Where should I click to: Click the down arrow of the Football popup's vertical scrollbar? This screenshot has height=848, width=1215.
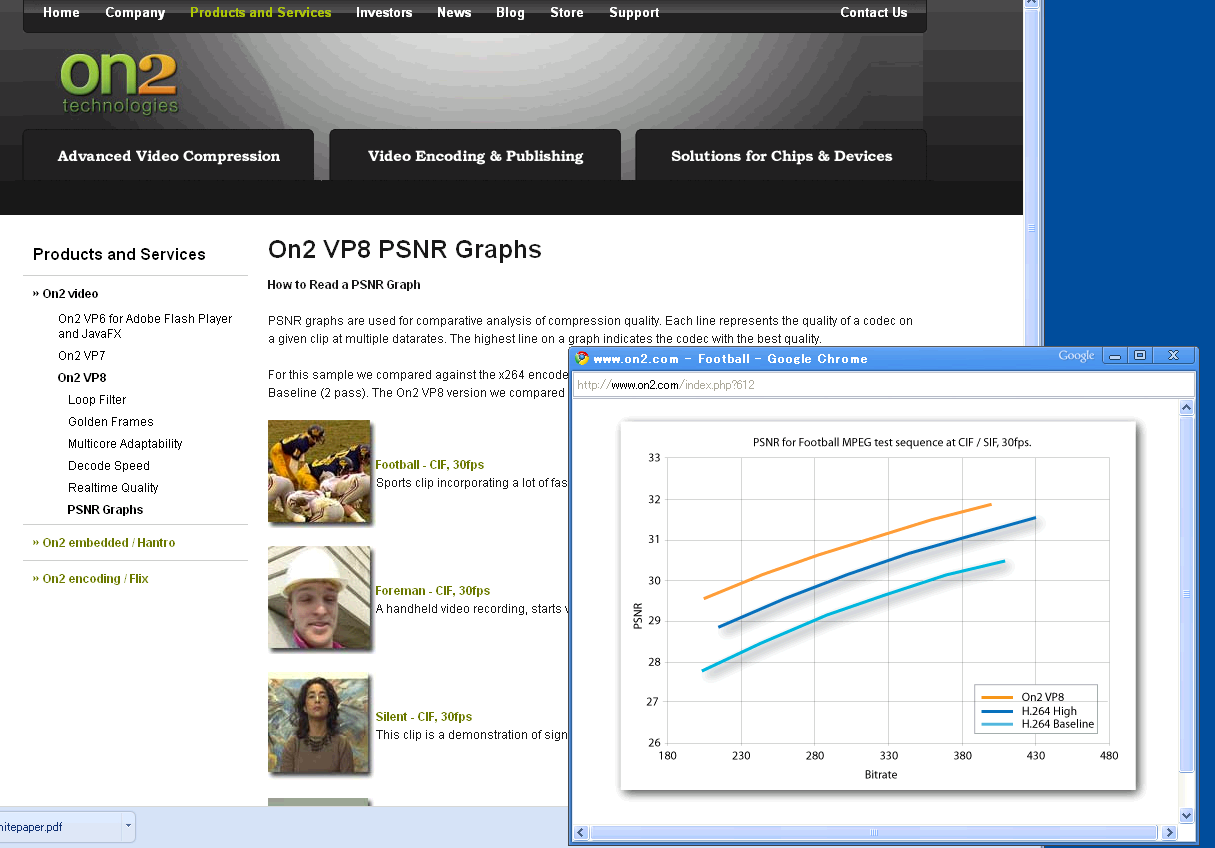coord(1187,815)
